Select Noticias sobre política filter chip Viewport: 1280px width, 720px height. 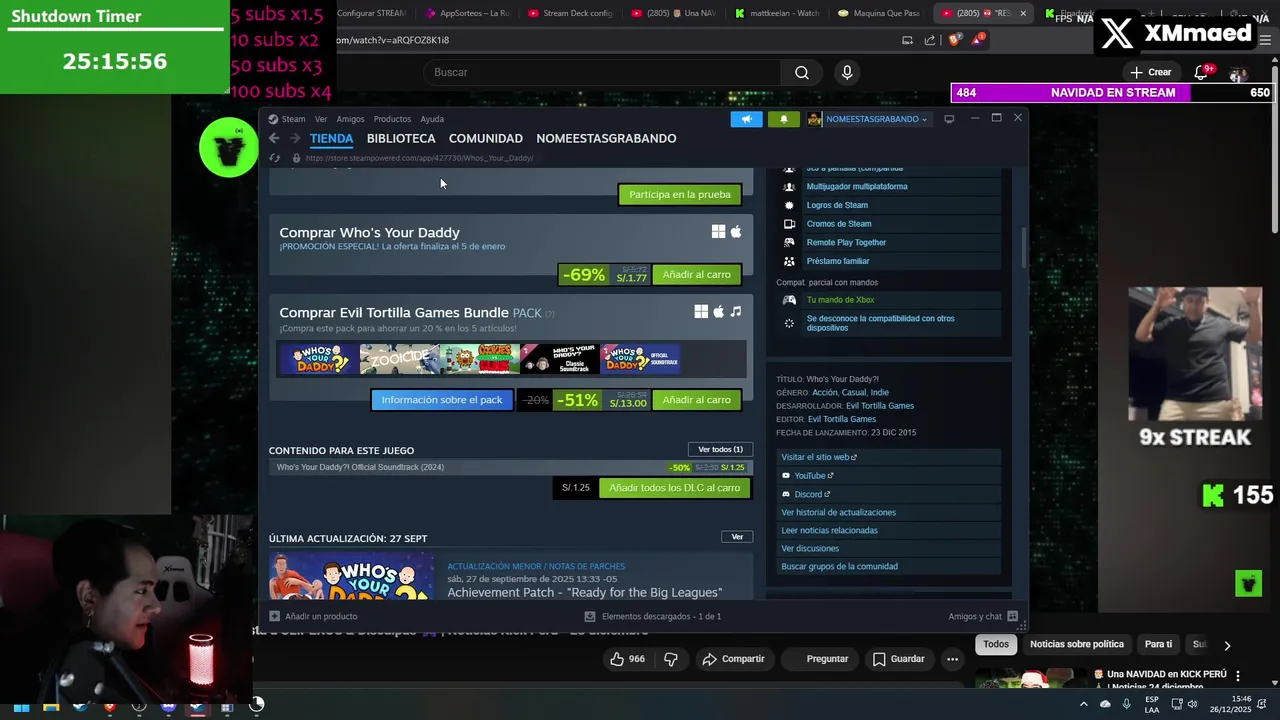coord(1077,644)
